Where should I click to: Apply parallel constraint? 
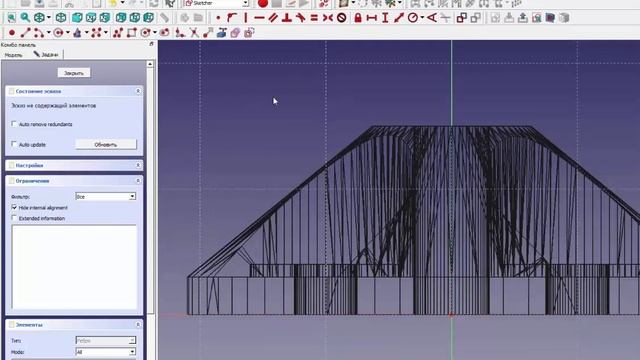pos(273,18)
